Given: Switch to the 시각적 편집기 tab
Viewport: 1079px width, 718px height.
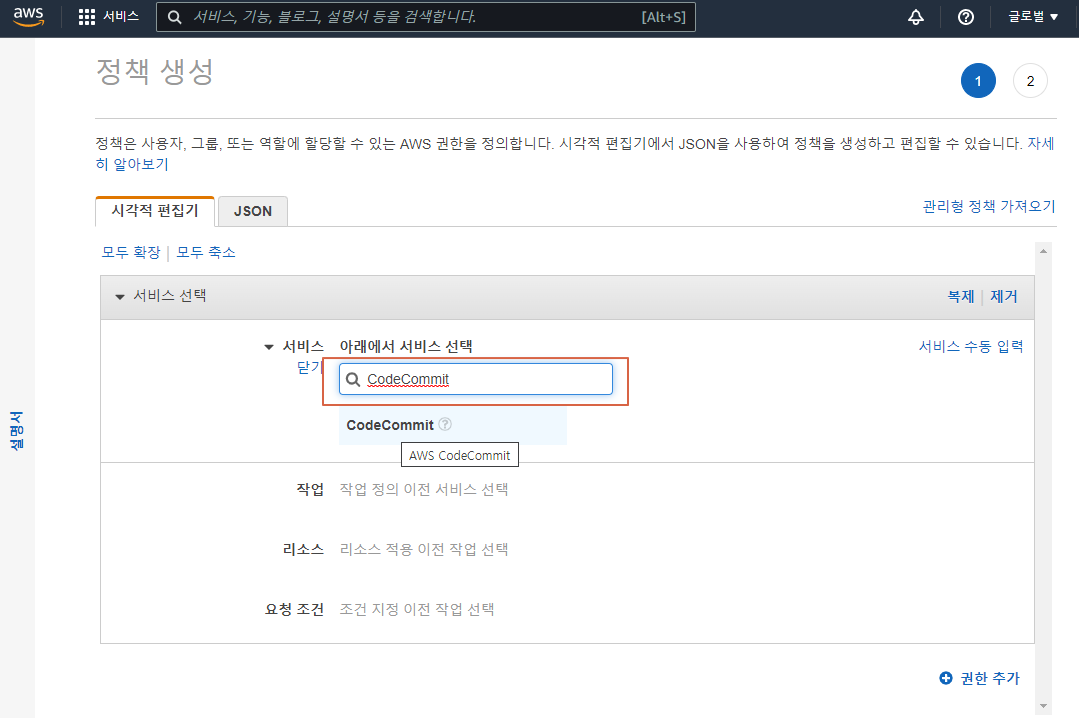Looking at the screenshot, I should tap(155, 211).
